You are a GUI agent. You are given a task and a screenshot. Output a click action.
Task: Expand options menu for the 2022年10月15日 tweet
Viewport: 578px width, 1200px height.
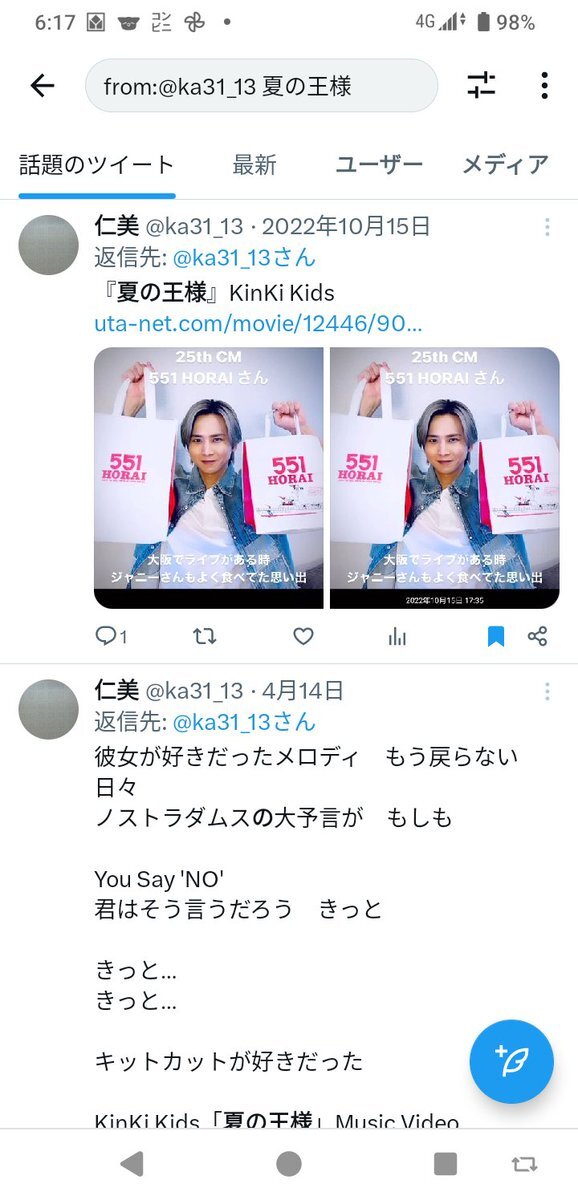(547, 228)
